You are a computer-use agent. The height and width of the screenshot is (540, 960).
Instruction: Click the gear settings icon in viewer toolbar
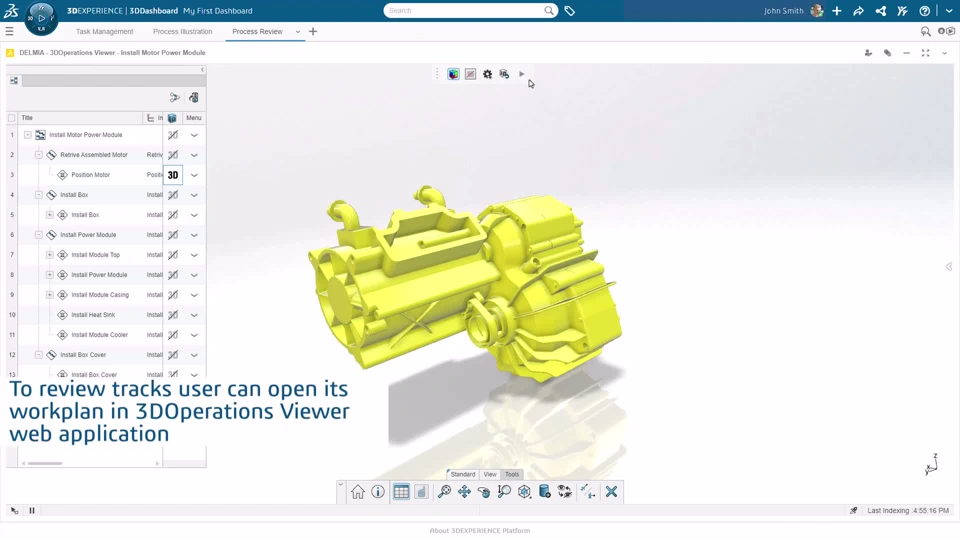coord(487,74)
